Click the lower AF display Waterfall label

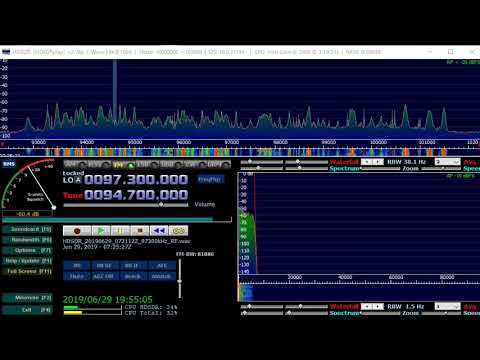pos(344,306)
